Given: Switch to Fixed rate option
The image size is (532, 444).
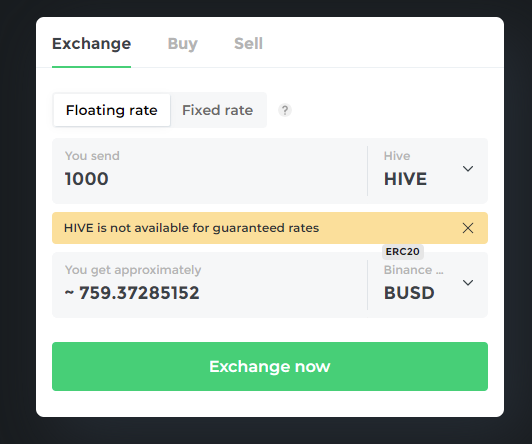Looking at the screenshot, I should click(x=217, y=110).
